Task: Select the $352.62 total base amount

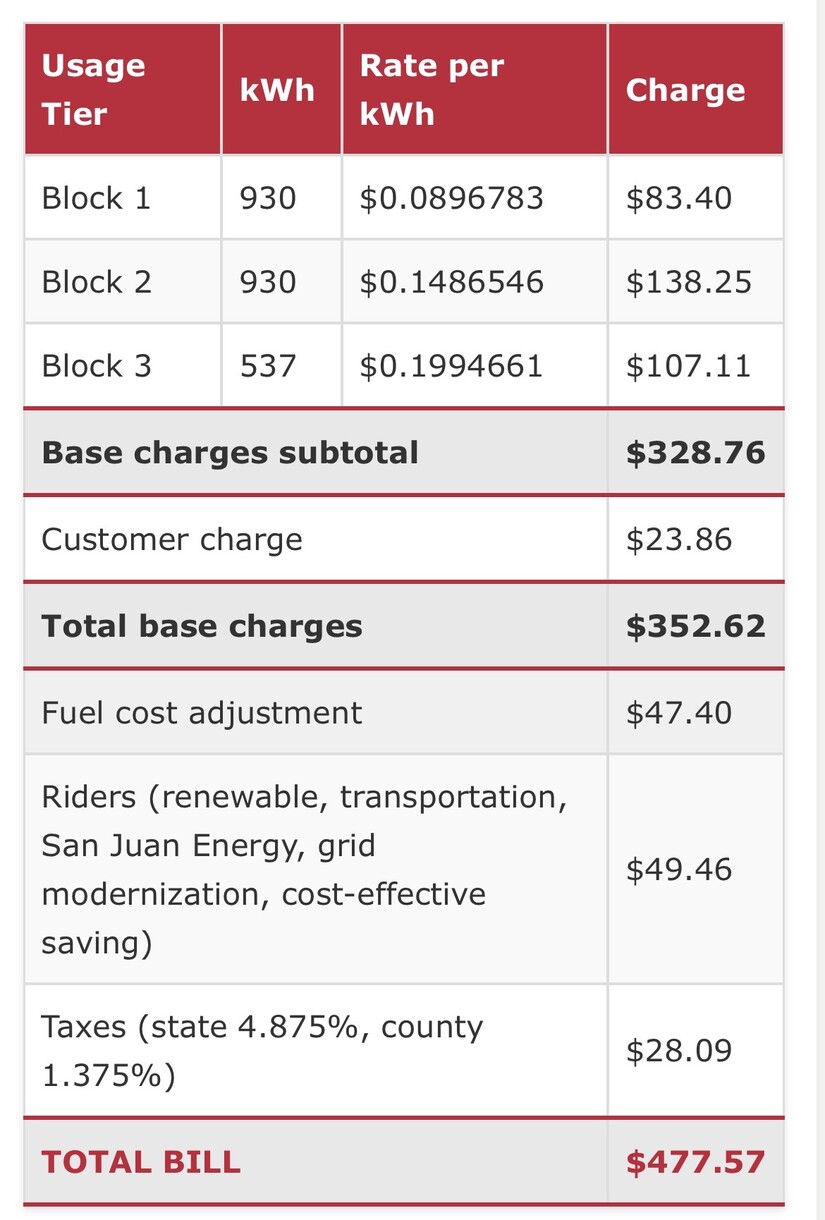Action: tap(696, 626)
